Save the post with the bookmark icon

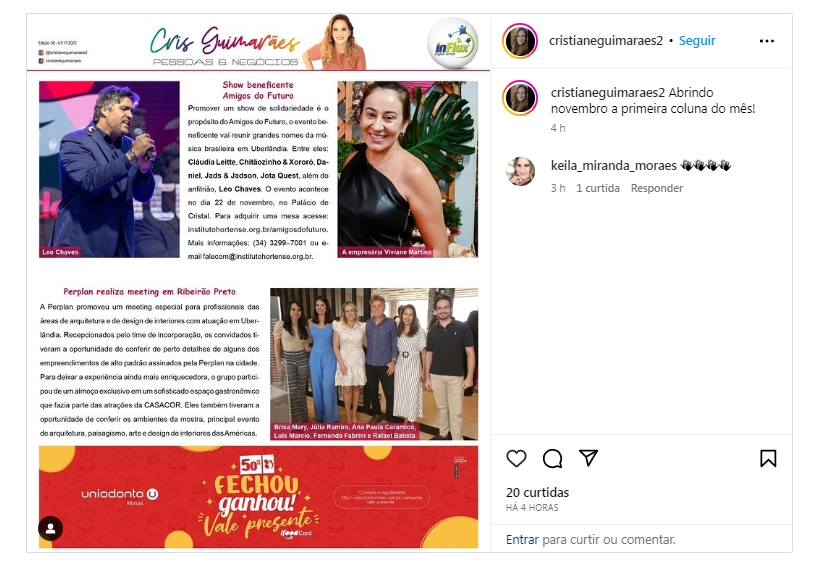click(x=768, y=458)
